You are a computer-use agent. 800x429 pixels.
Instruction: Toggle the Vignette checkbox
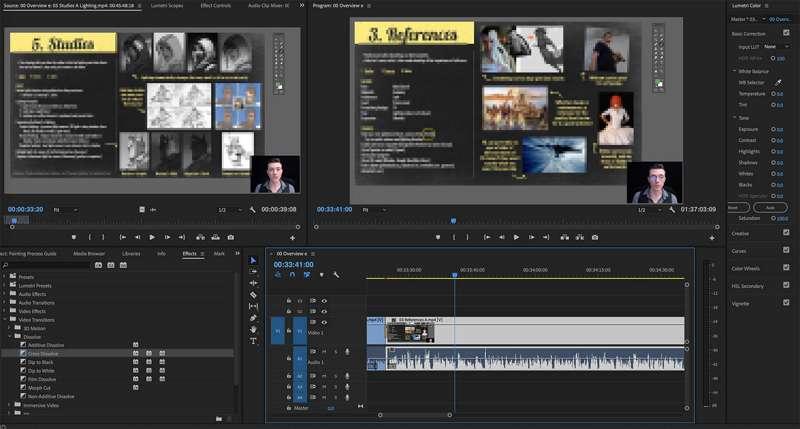point(786,302)
